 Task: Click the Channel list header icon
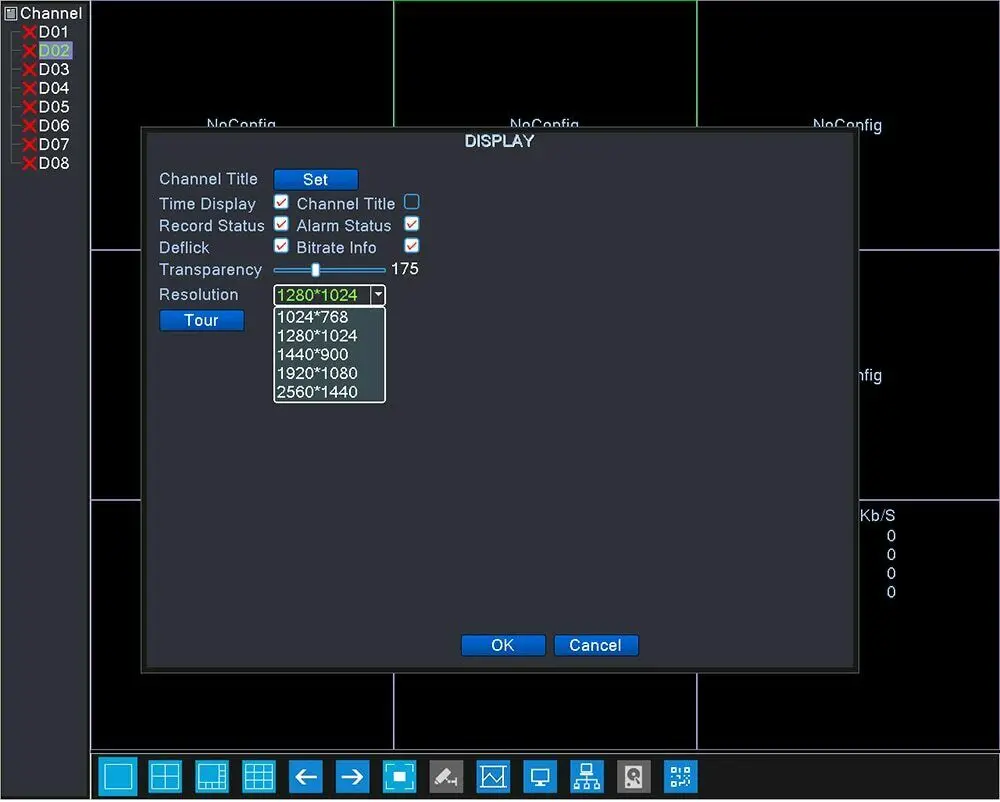[11, 13]
